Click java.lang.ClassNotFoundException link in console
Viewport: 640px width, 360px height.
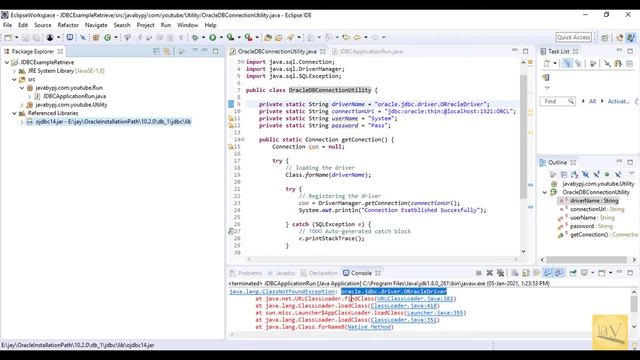pos(282,292)
